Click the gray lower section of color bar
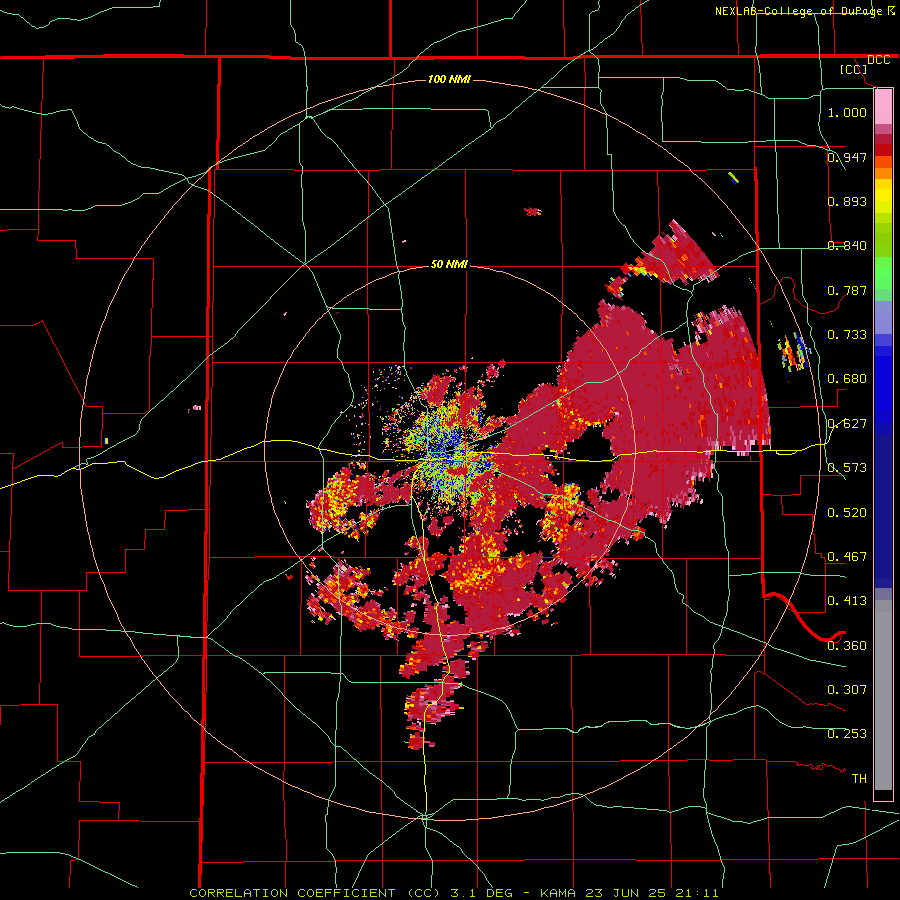Viewport: 900px width, 900px height. pyautogui.click(x=883, y=695)
